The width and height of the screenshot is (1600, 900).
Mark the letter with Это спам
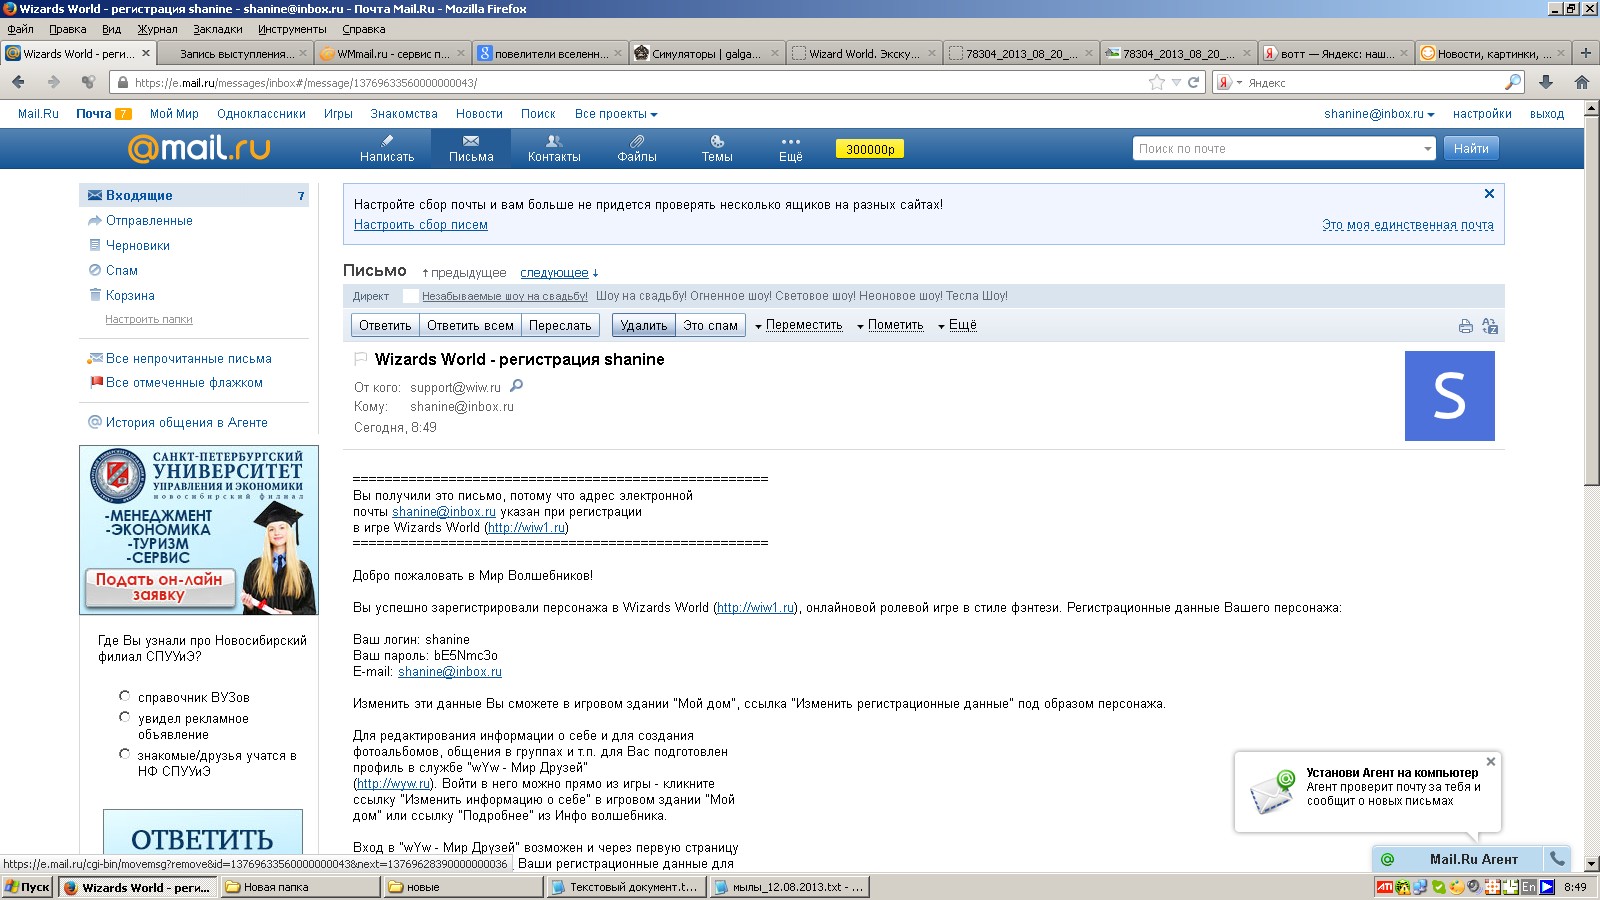[710, 325]
